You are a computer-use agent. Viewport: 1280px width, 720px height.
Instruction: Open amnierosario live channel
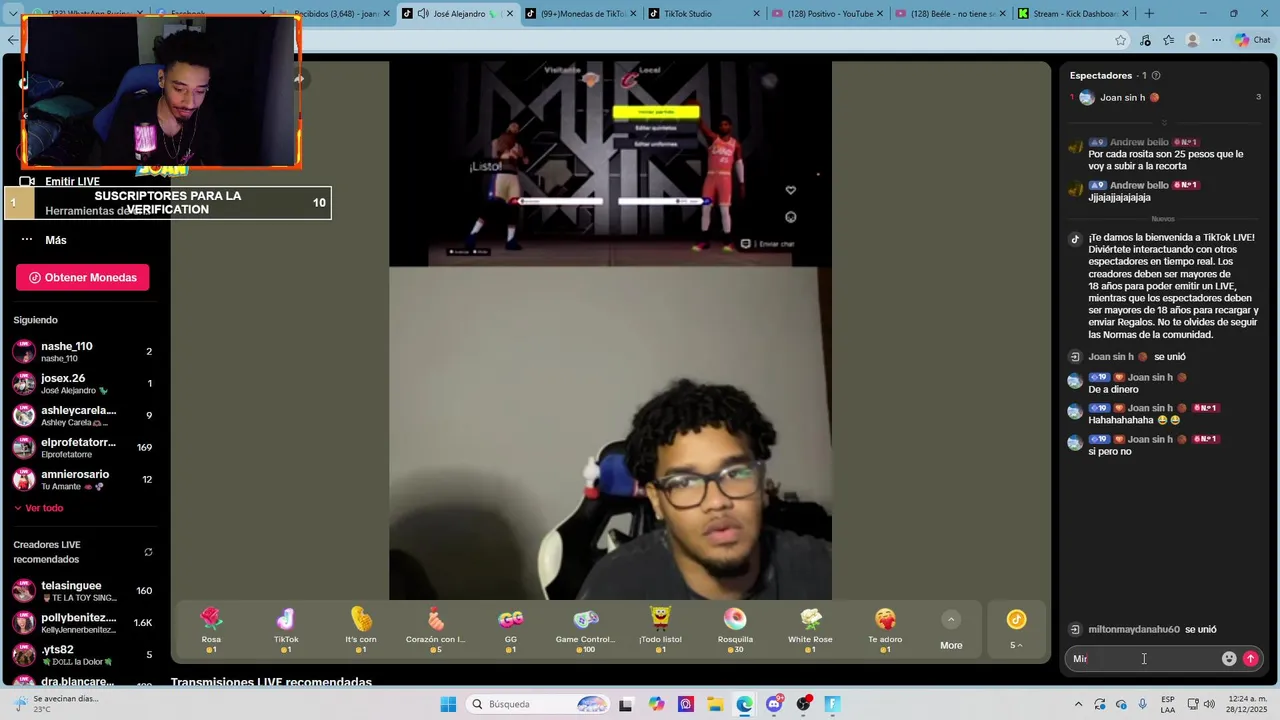tap(83, 479)
